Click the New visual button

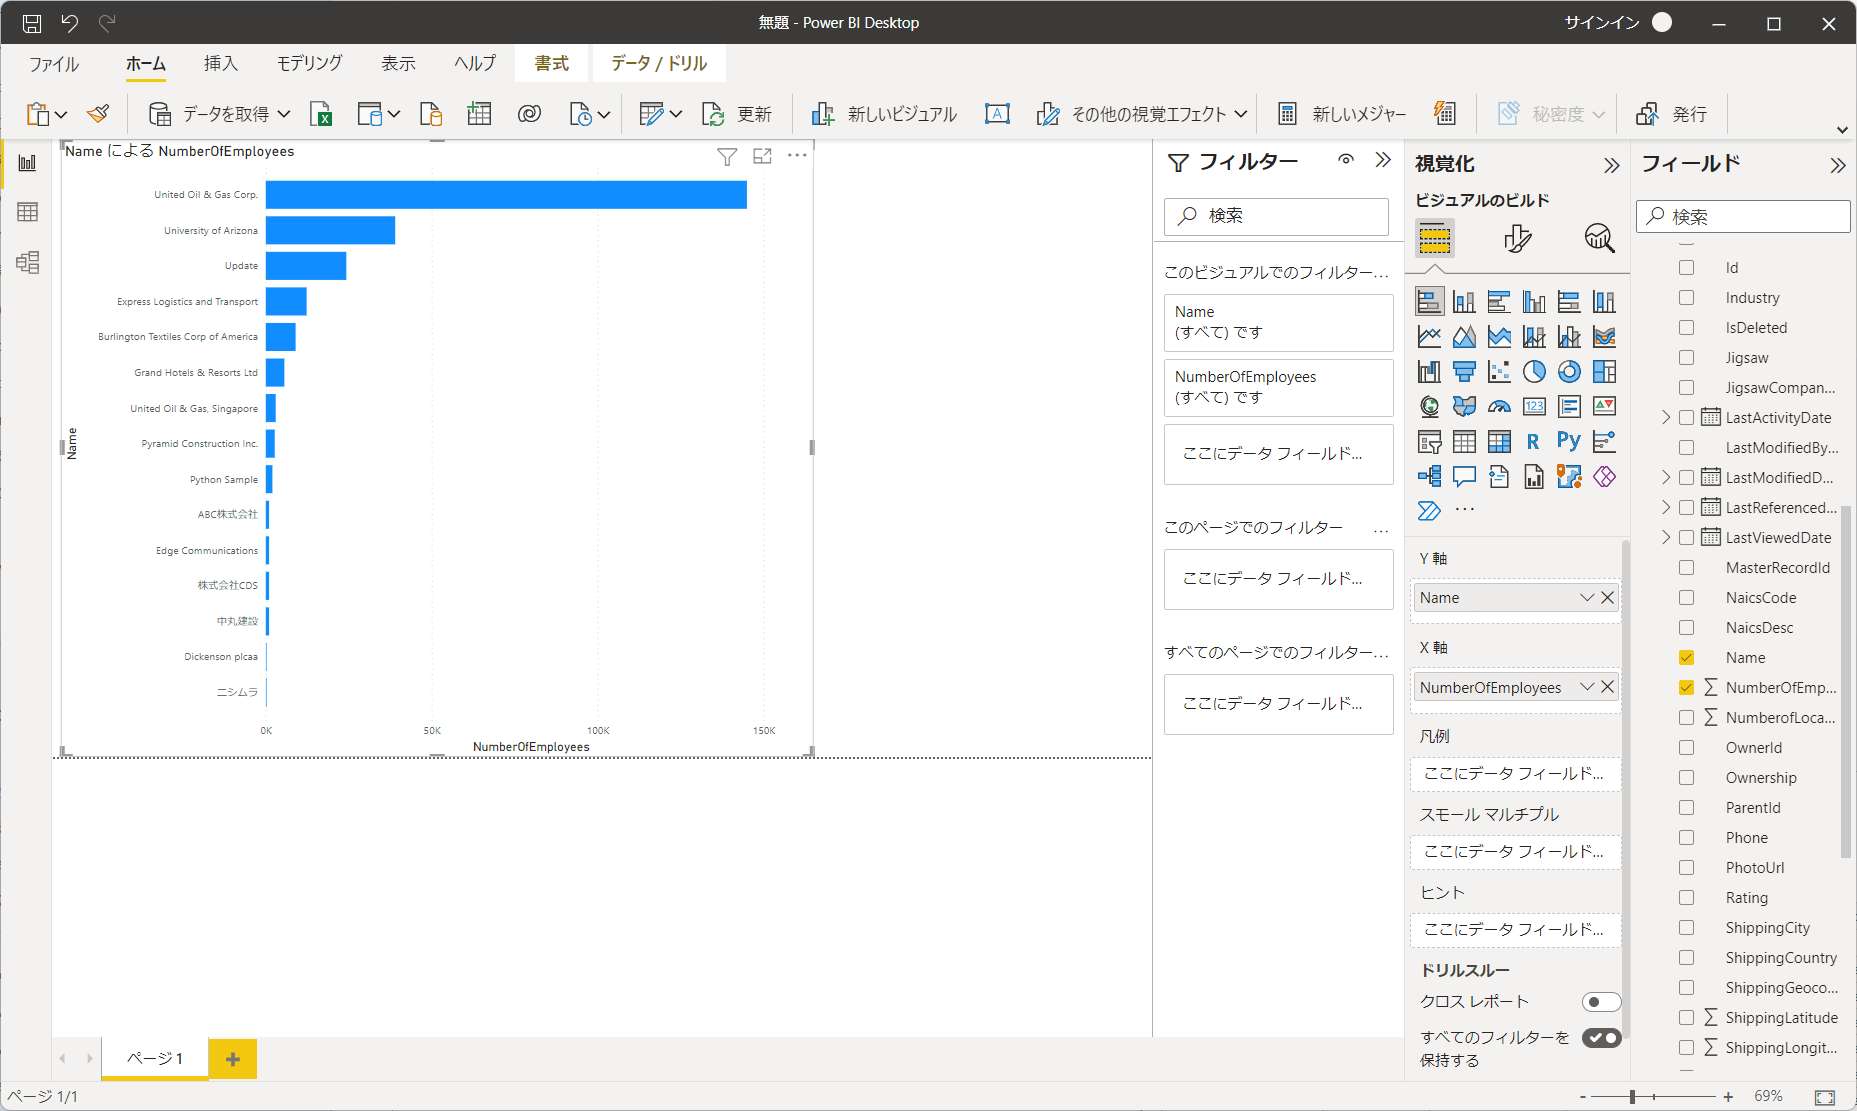click(x=884, y=114)
